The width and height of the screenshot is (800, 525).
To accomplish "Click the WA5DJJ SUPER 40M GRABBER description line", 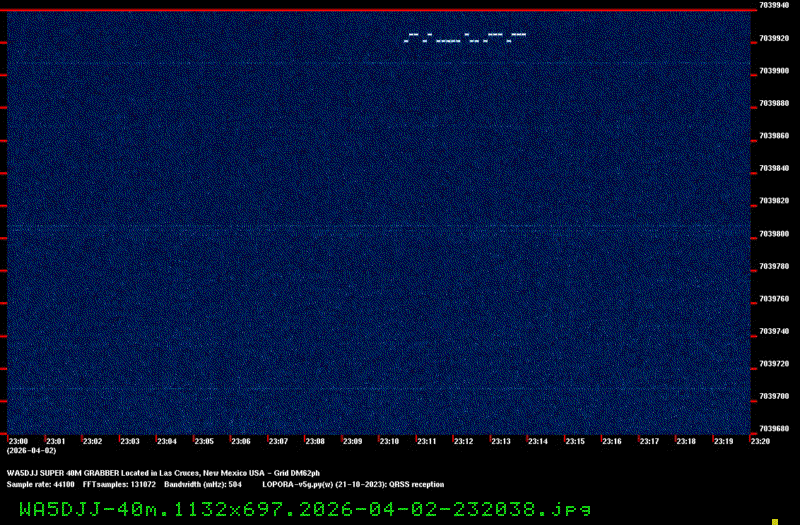I will 163,473.
